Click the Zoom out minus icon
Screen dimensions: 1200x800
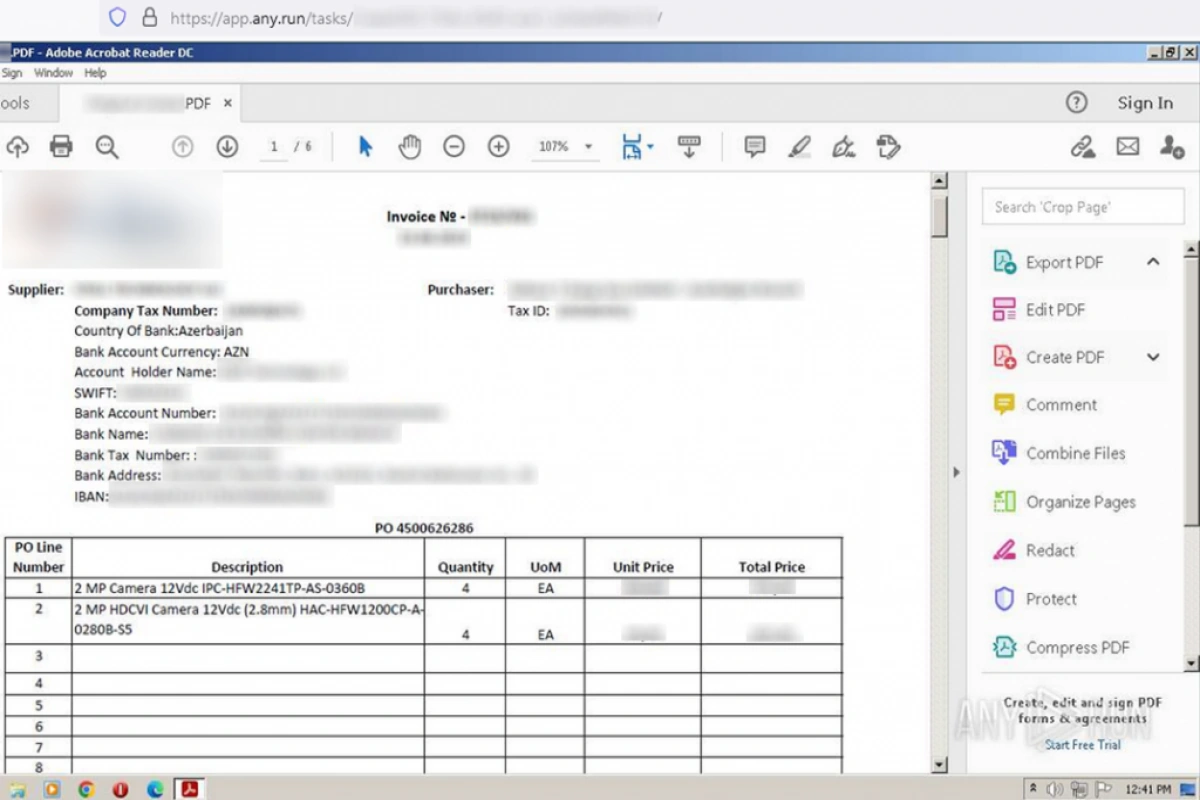(x=454, y=147)
